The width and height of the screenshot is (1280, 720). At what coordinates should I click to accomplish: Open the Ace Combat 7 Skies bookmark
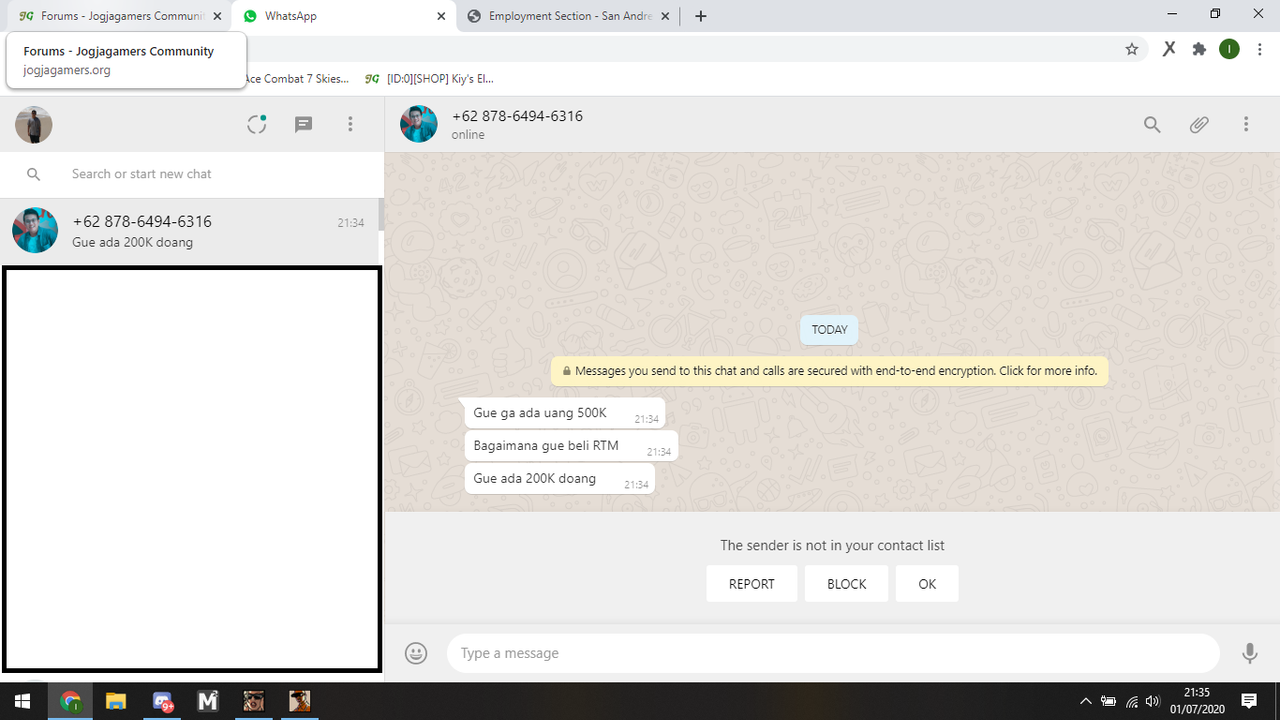pyautogui.click(x=297, y=78)
